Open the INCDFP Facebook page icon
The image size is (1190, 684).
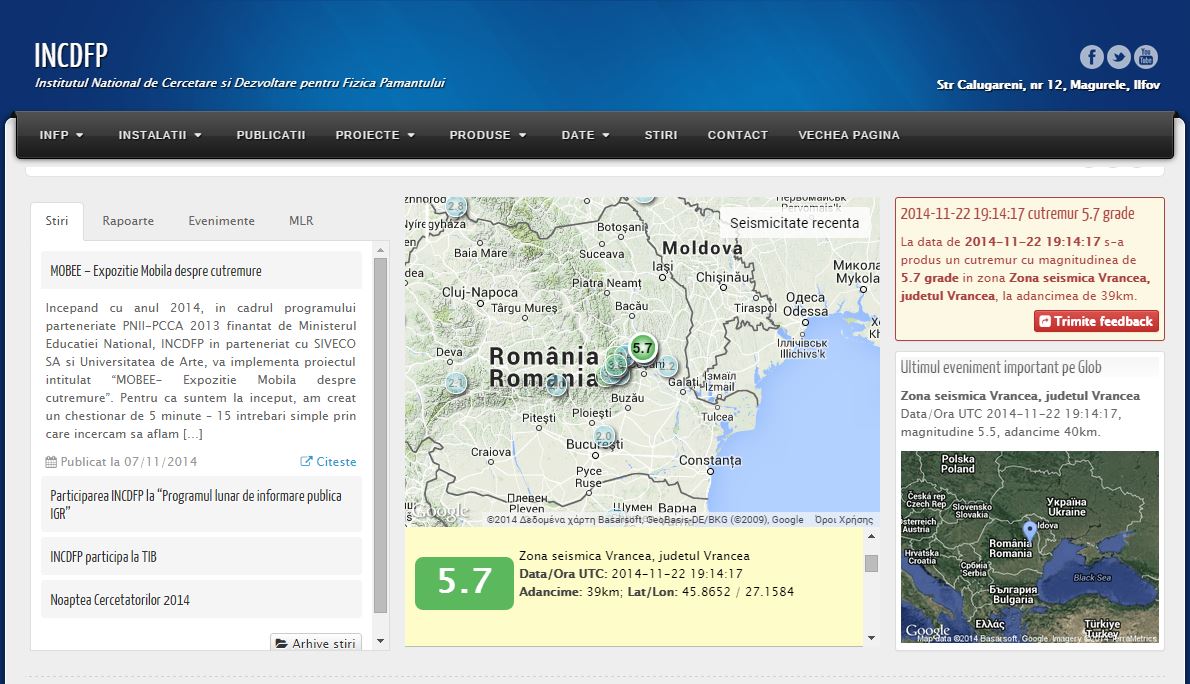click(x=1091, y=57)
